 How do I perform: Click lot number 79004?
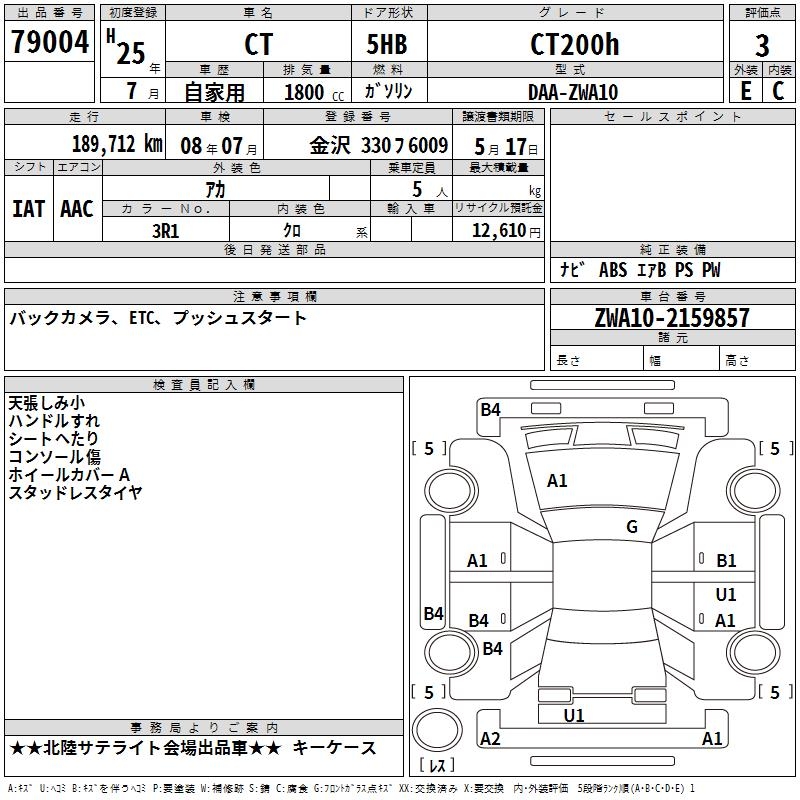[x=49, y=42]
